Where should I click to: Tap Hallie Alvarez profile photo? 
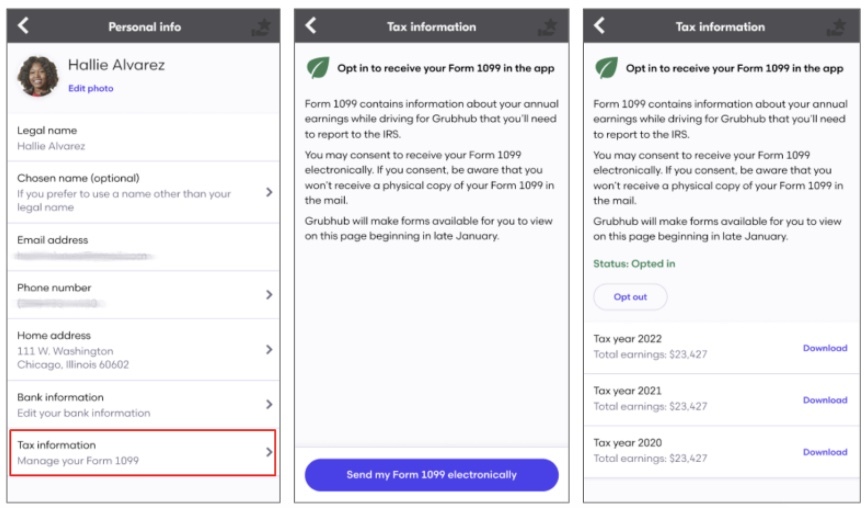pos(38,76)
